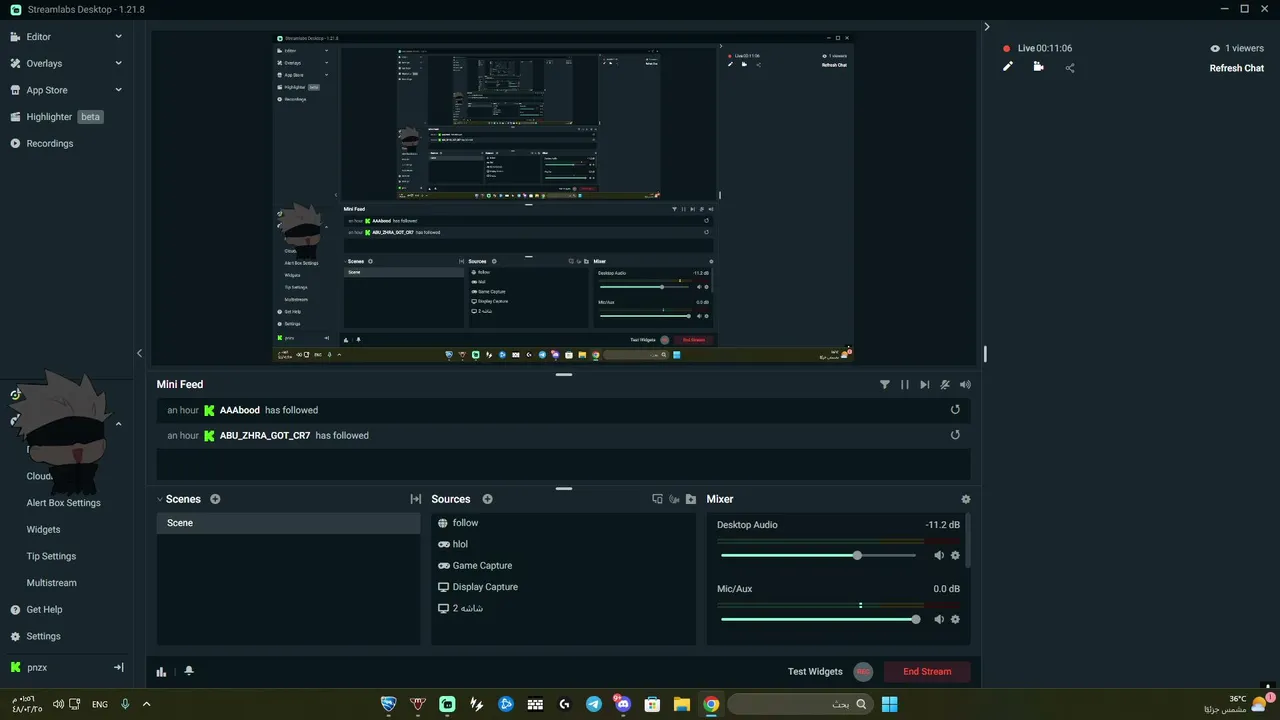
Task: Add a new scene plus icon
Action: tap(215, 499)
